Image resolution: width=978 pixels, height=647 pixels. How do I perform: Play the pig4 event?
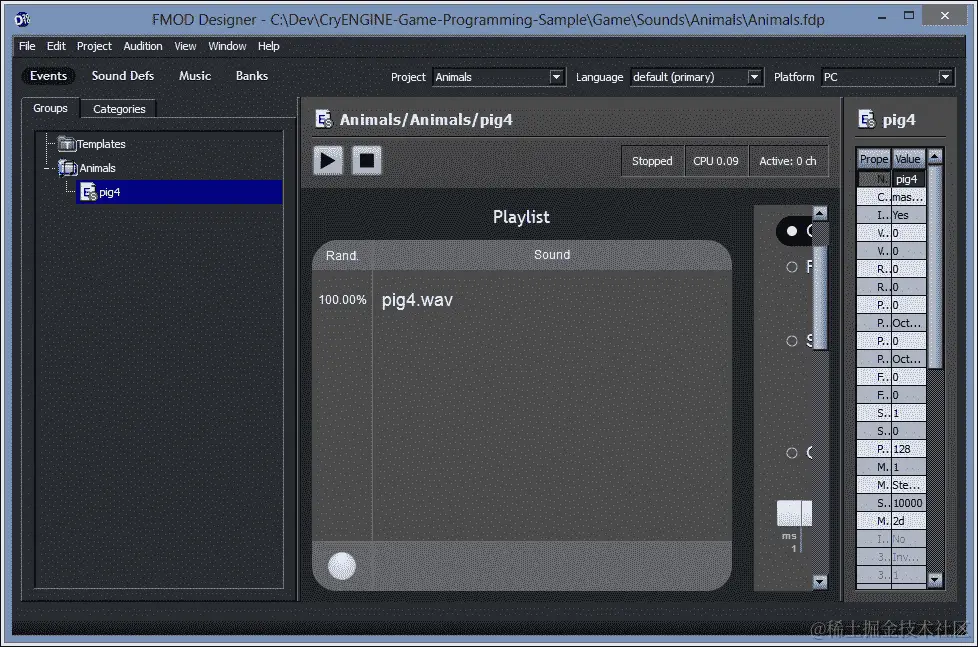[328, 161]
